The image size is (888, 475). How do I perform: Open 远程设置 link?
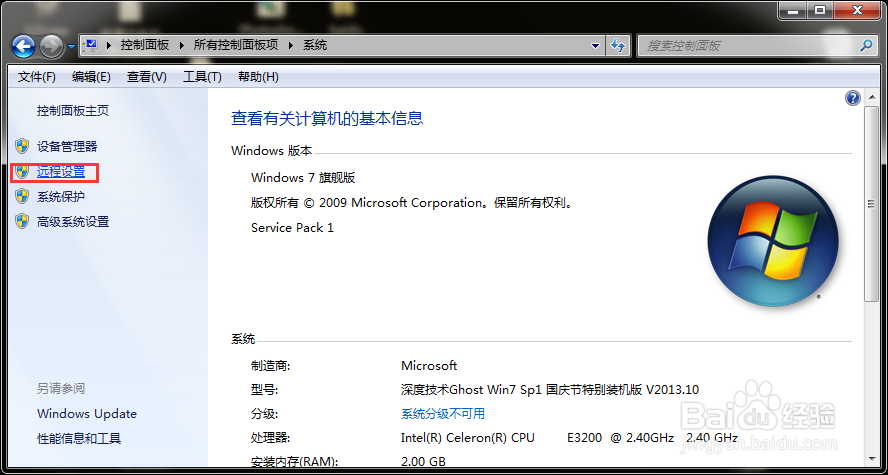[61, 172]
